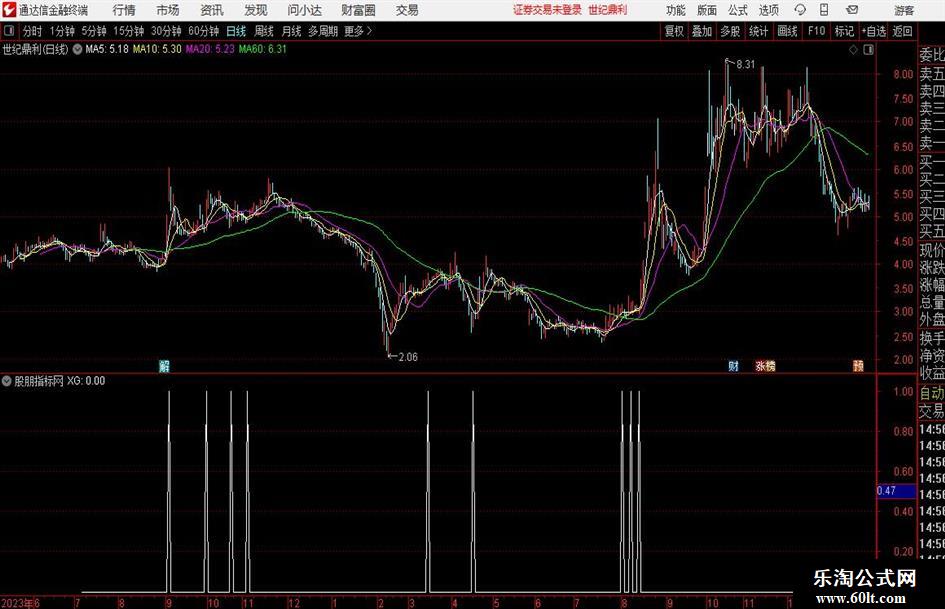
Task: Open the 问小达 menu
Action: pos(304,10)
